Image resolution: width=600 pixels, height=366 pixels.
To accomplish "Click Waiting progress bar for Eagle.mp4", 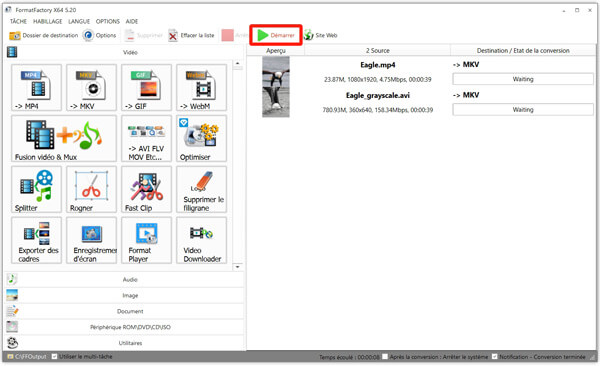I will pyautogui.click(x=523, y=79).
